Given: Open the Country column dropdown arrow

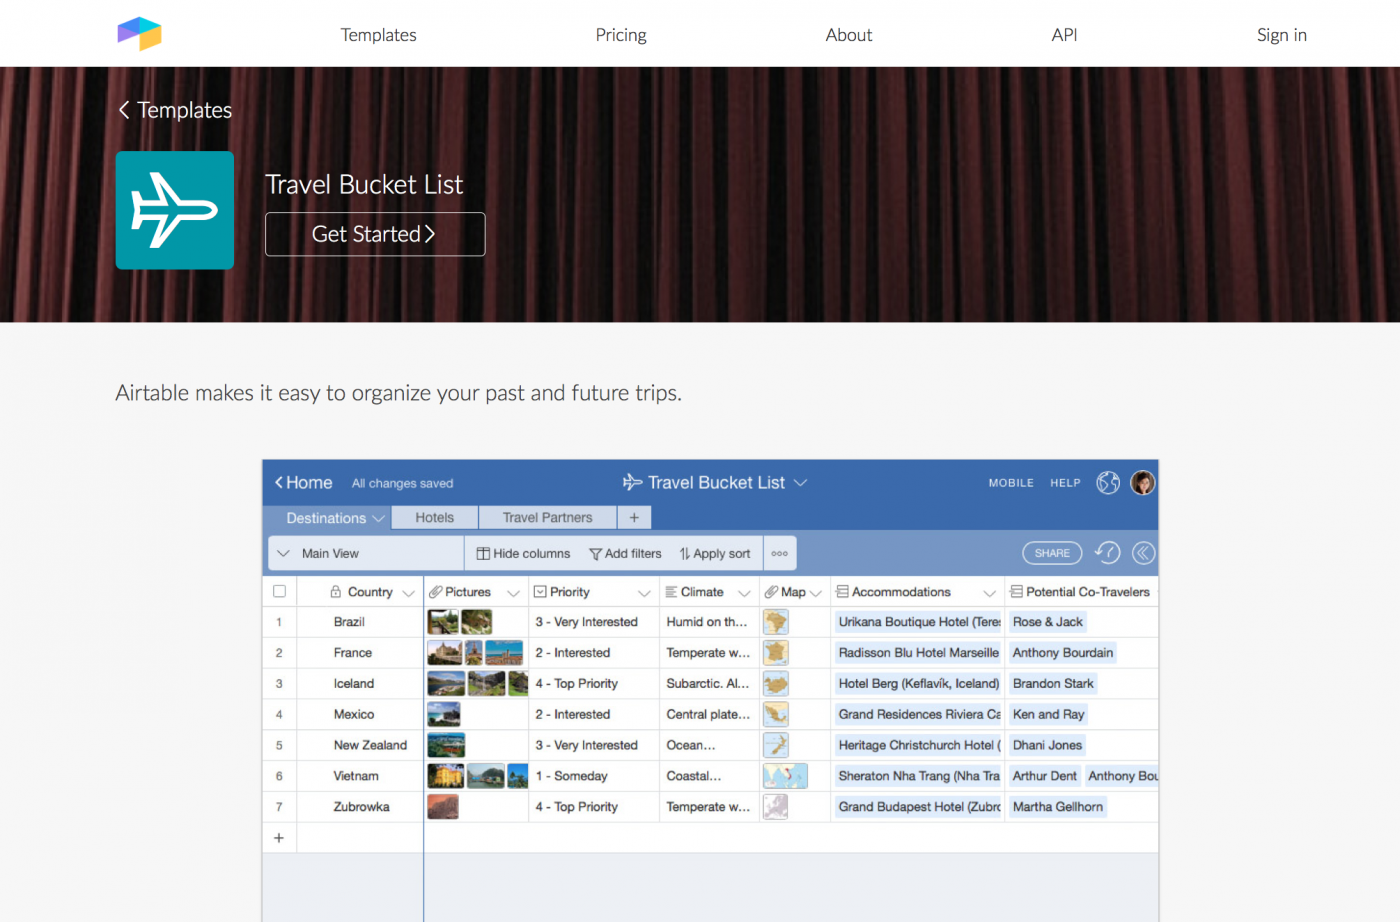Looking at the screenshot, I should 408,593.
